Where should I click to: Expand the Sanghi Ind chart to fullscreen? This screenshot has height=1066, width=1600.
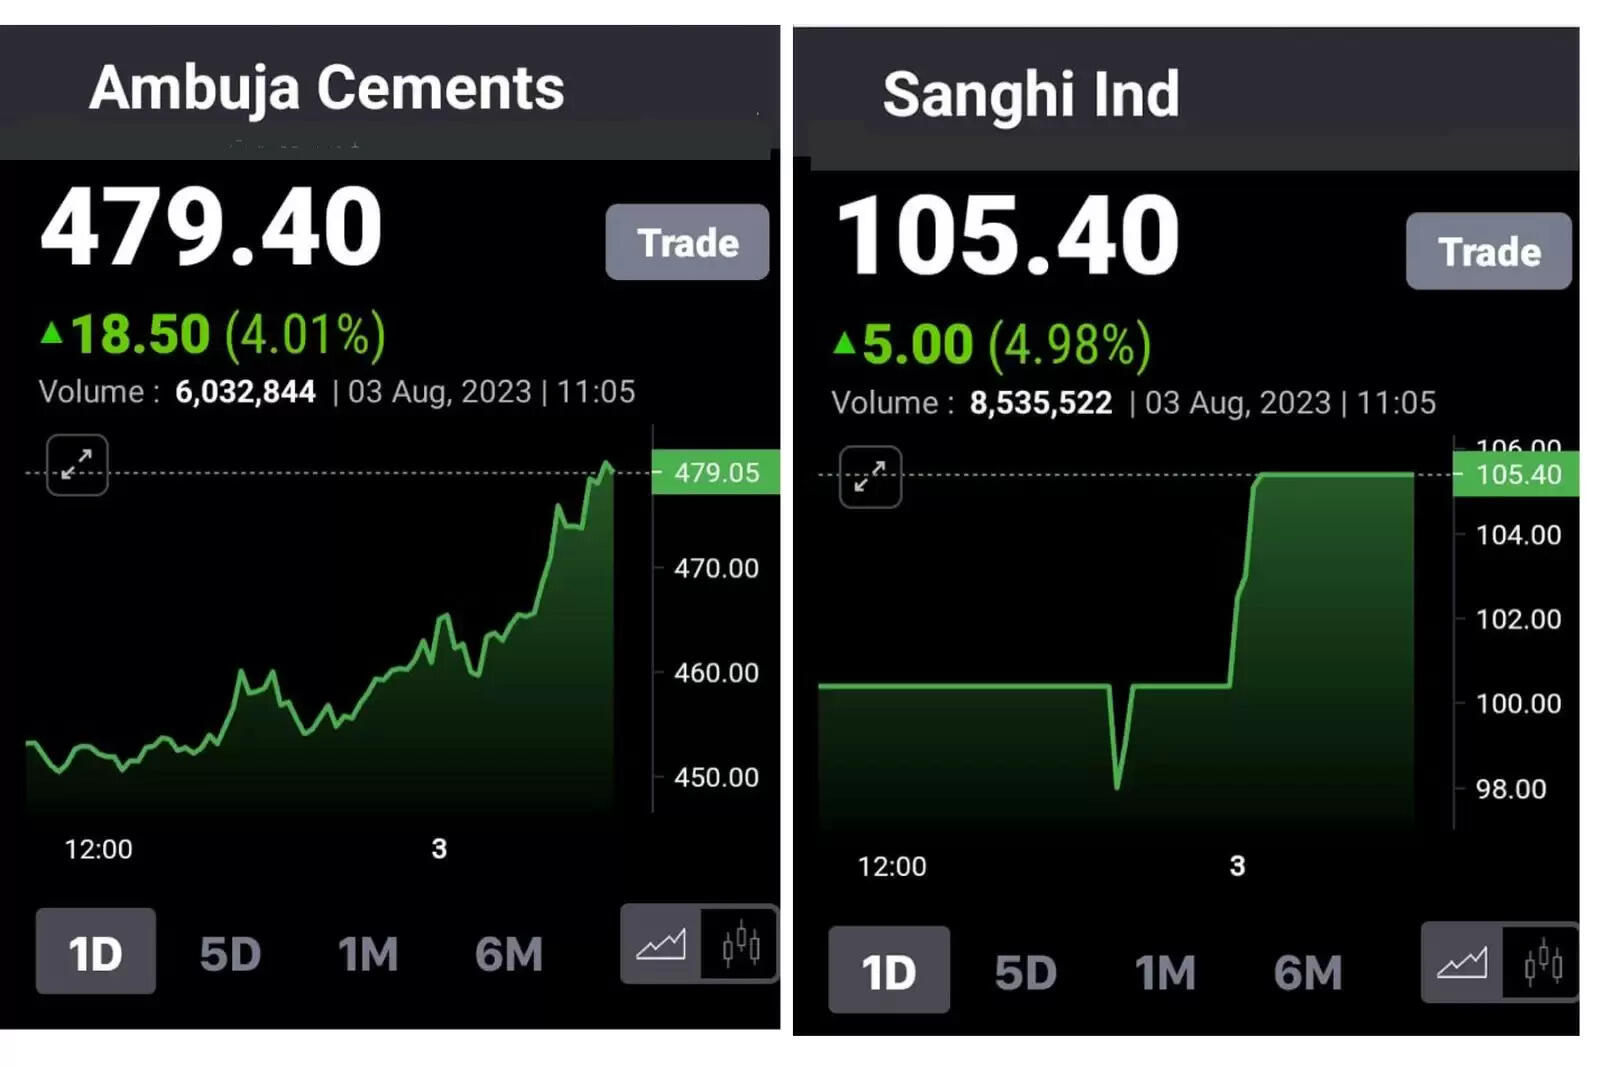870,477
